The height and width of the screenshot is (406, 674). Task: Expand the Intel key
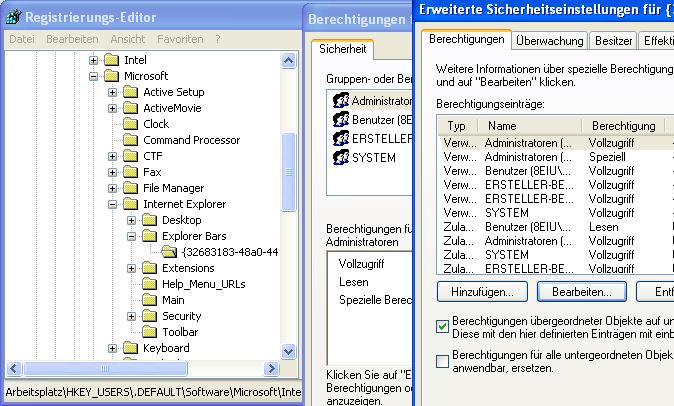point(93,60)
